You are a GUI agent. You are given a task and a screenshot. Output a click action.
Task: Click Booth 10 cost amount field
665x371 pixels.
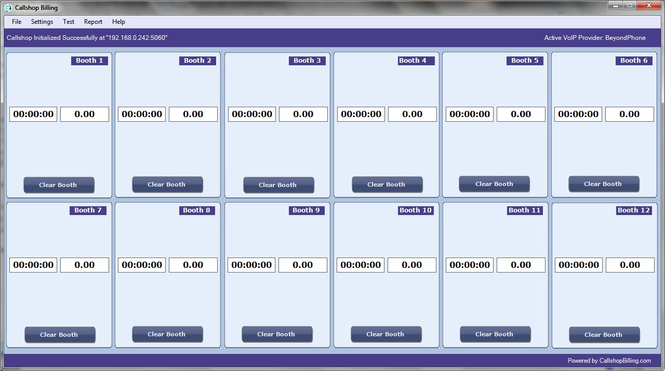[x=412, y=265]
